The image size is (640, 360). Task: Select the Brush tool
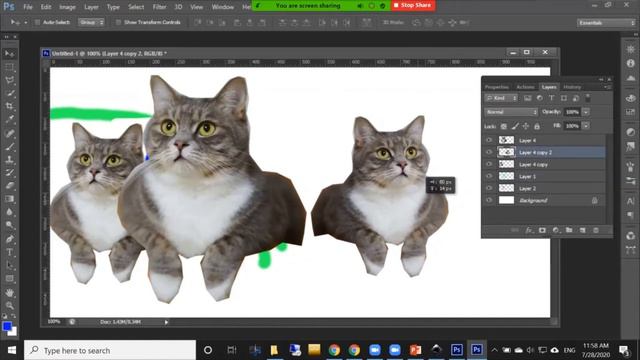click(9, 147)
